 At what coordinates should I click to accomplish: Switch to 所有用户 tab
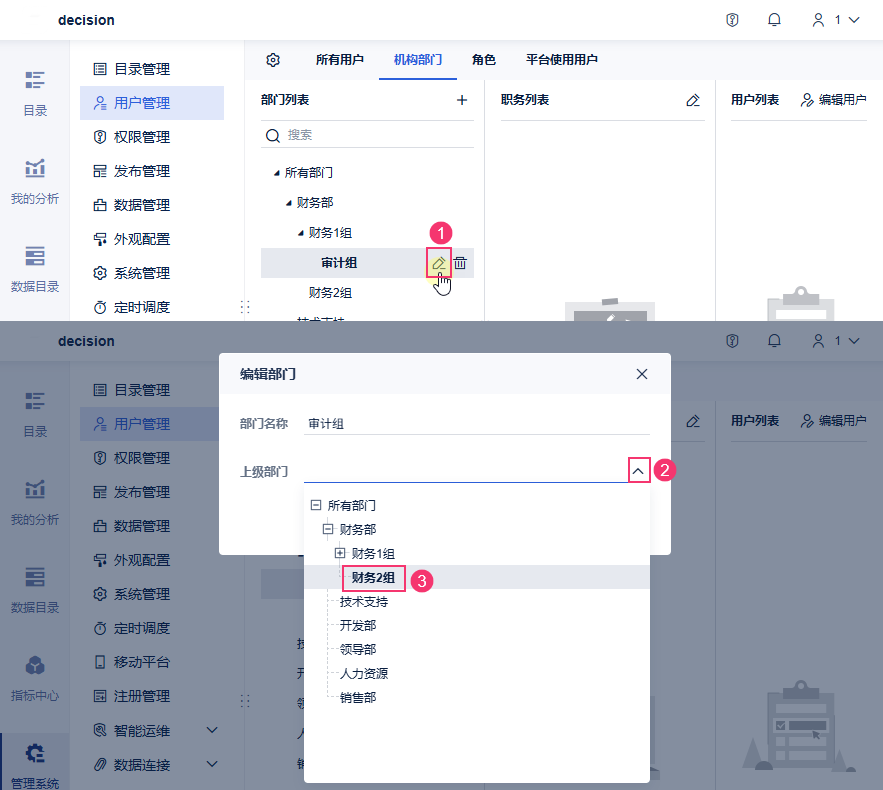(340, 60)
